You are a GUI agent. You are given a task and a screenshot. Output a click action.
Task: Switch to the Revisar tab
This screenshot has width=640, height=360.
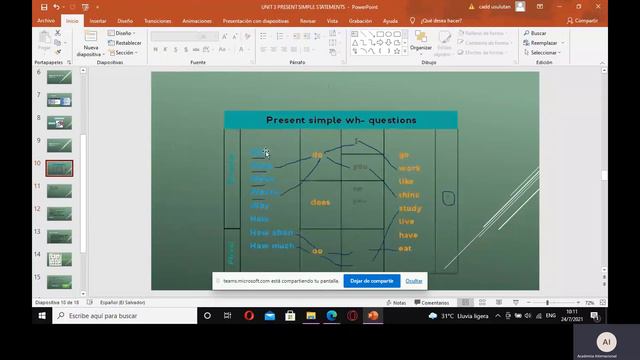coord(308,21)
